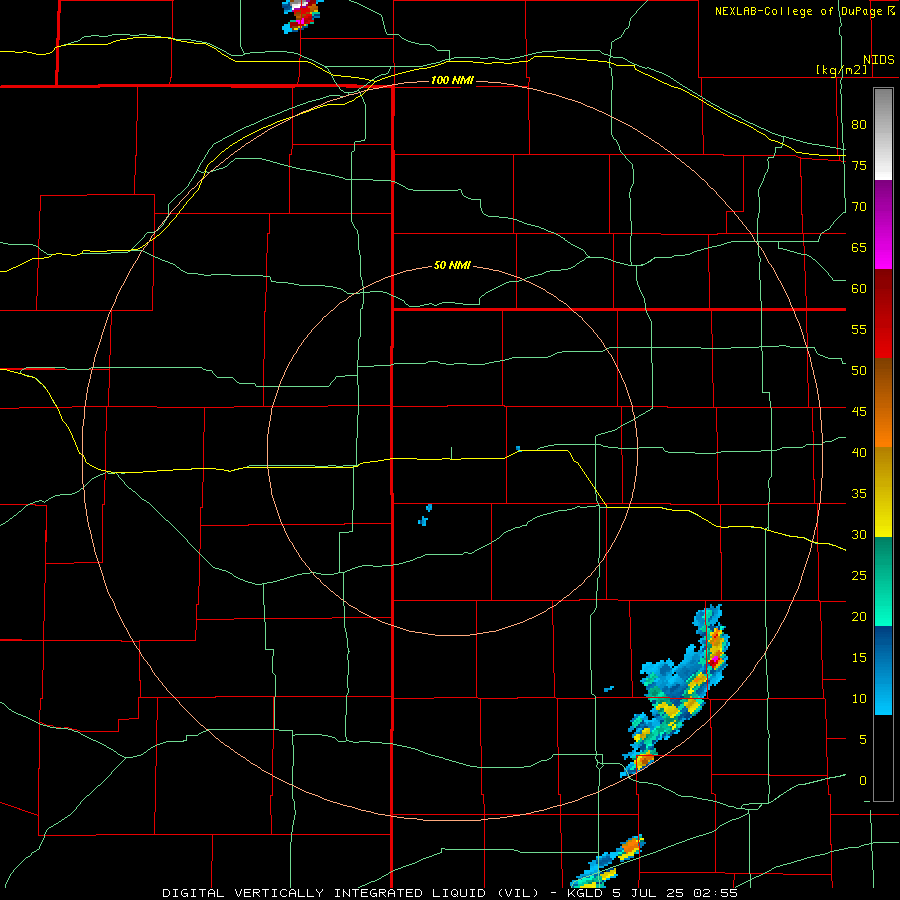Click the 40 value on color scale
This screenshot has height=900, width=900.
click(x=859, y=453)
